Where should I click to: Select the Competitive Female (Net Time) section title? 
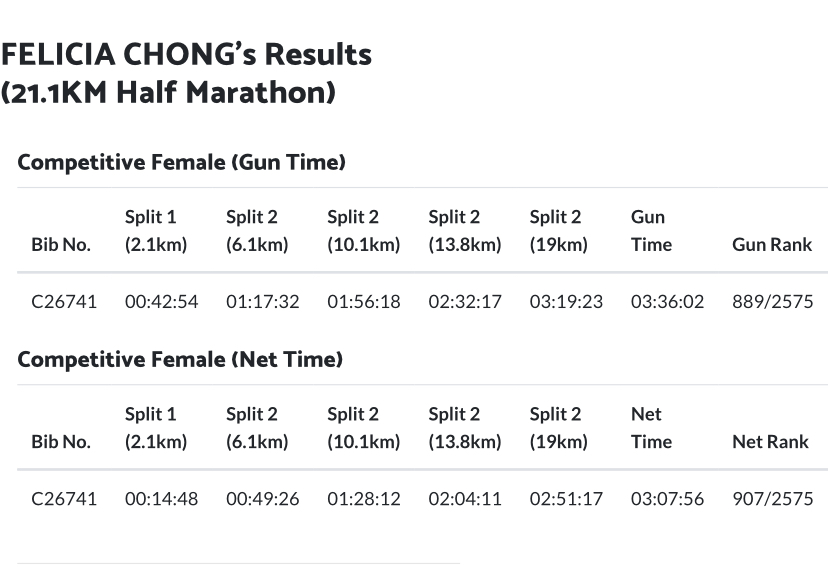click(180, 359)
